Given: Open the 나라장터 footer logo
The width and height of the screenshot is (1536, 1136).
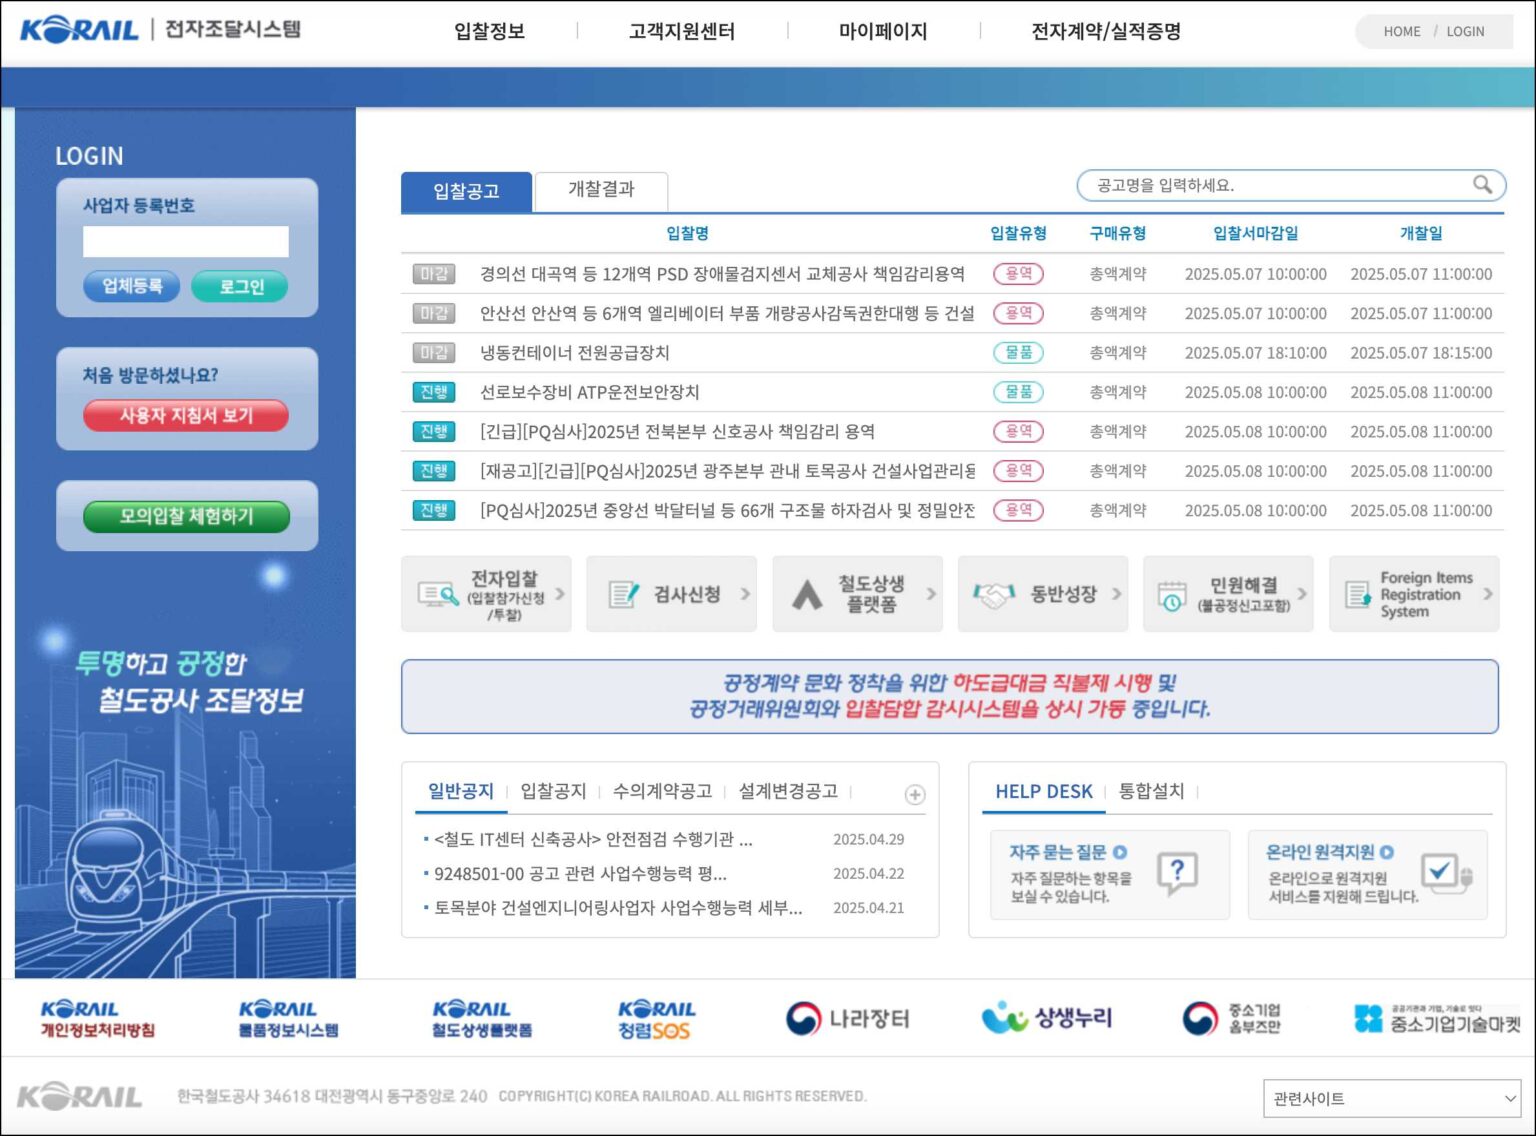Looking at the screenshot, I should point(848,1017).
